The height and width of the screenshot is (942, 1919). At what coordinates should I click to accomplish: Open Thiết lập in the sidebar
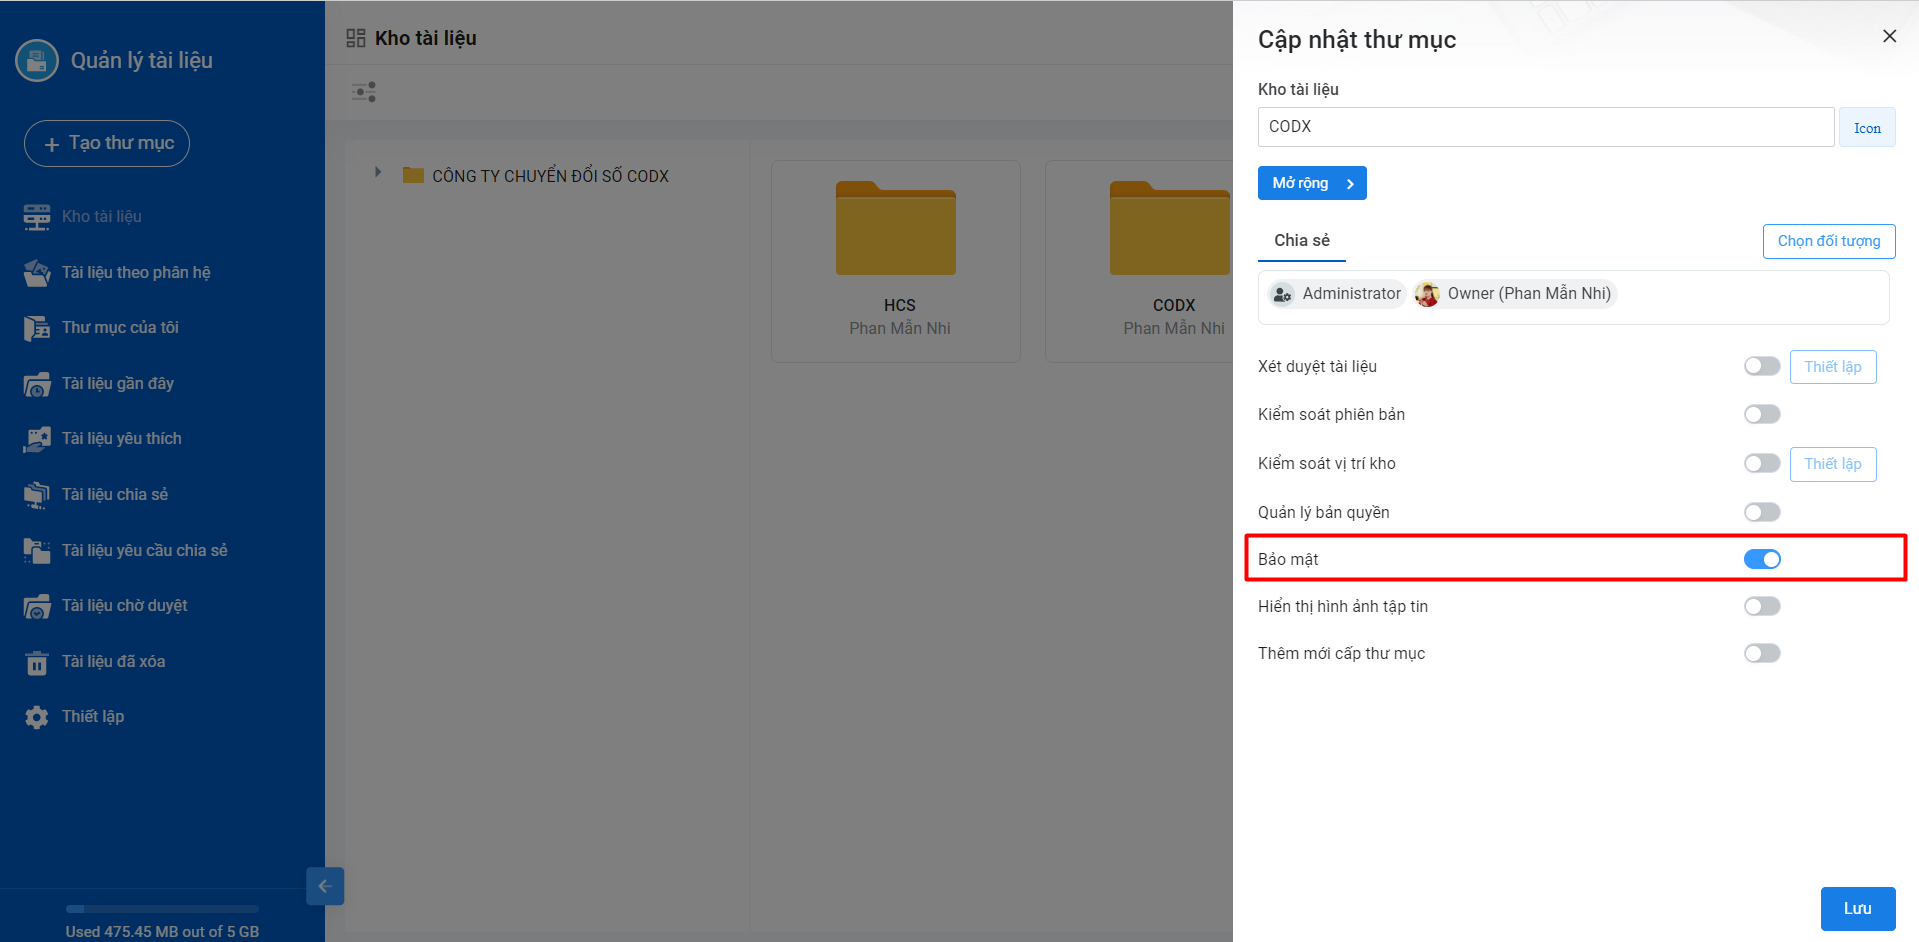[93, 717]
